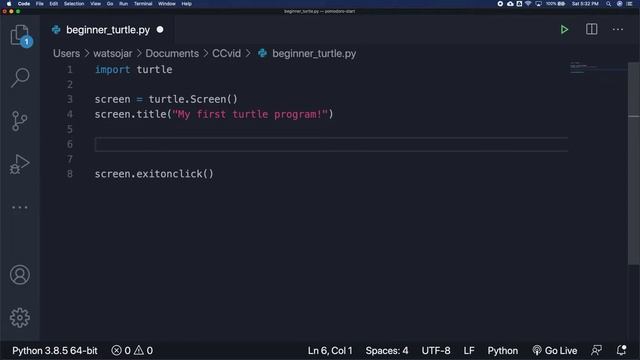Open the View menu
640x360 pixels.
[x=96, y=4]
